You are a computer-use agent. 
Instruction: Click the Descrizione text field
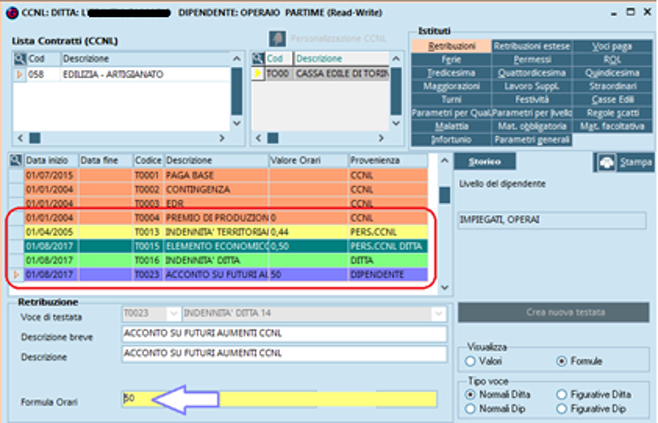coord(285,354)
